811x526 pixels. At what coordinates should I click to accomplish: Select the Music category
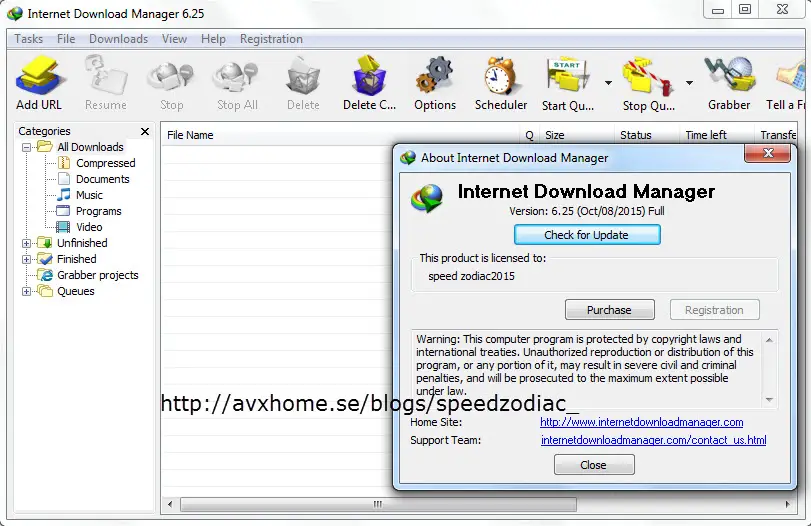tap(89, 195)
